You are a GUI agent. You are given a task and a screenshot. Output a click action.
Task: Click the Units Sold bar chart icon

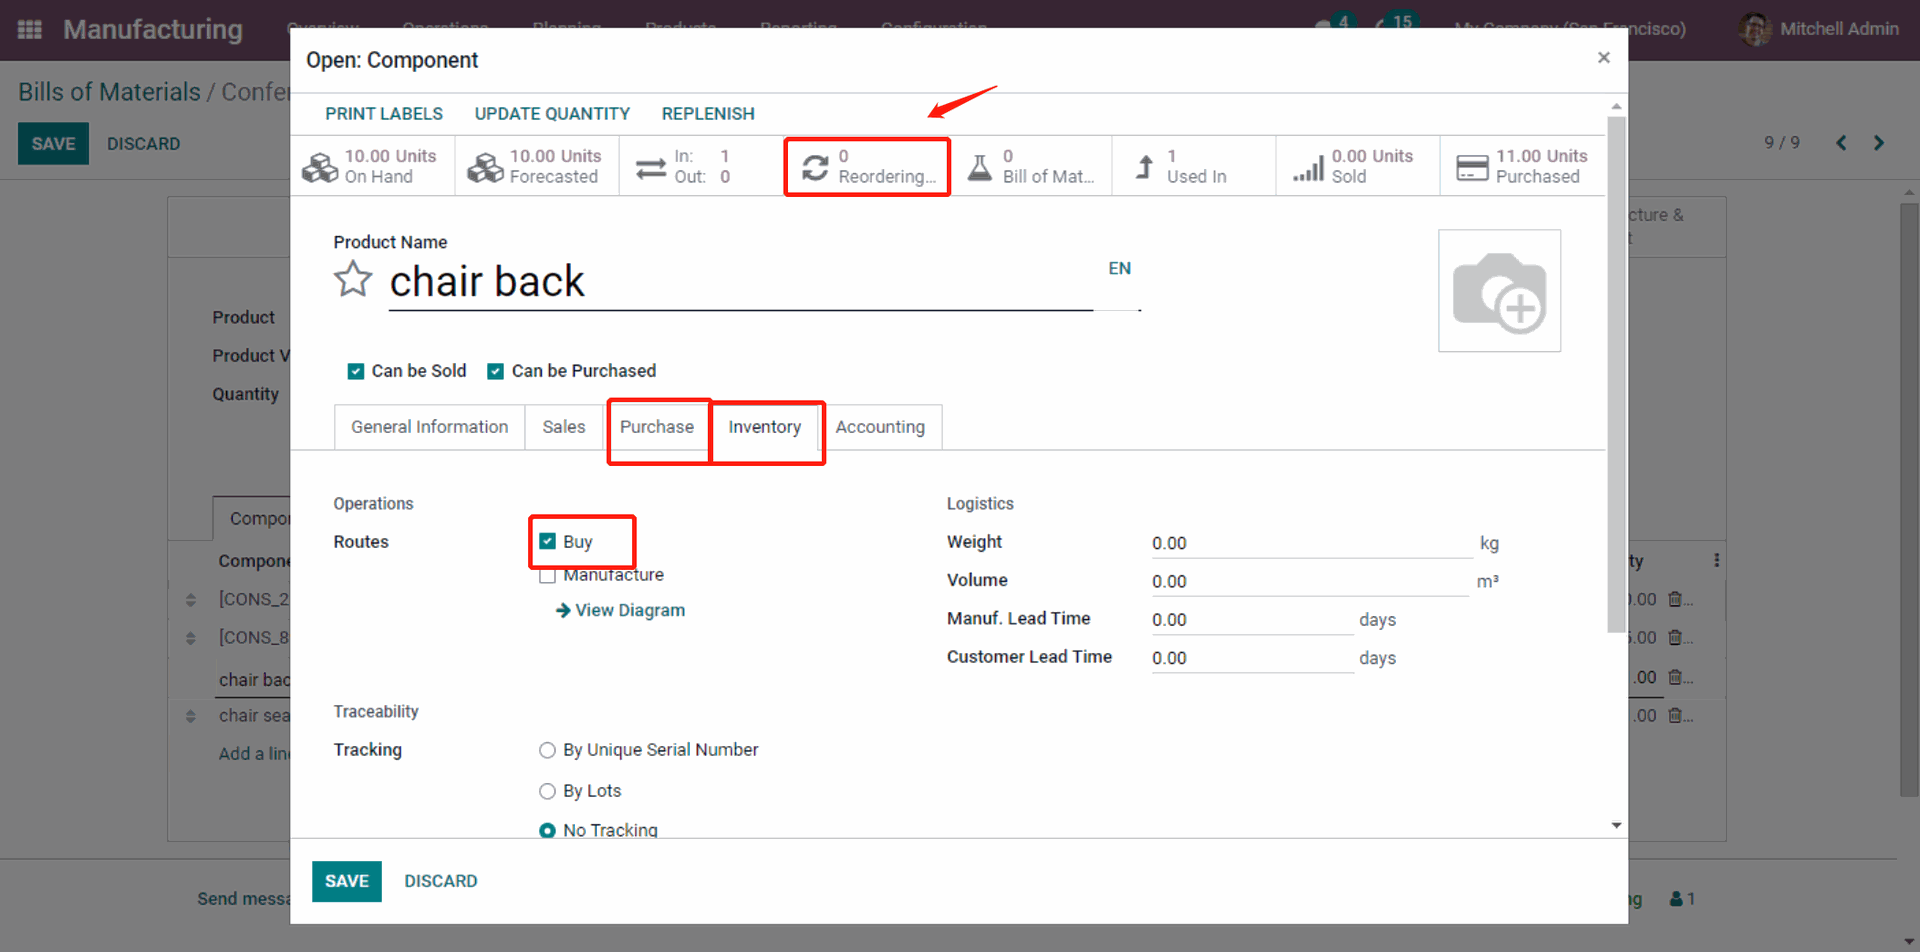(1308, 167)
